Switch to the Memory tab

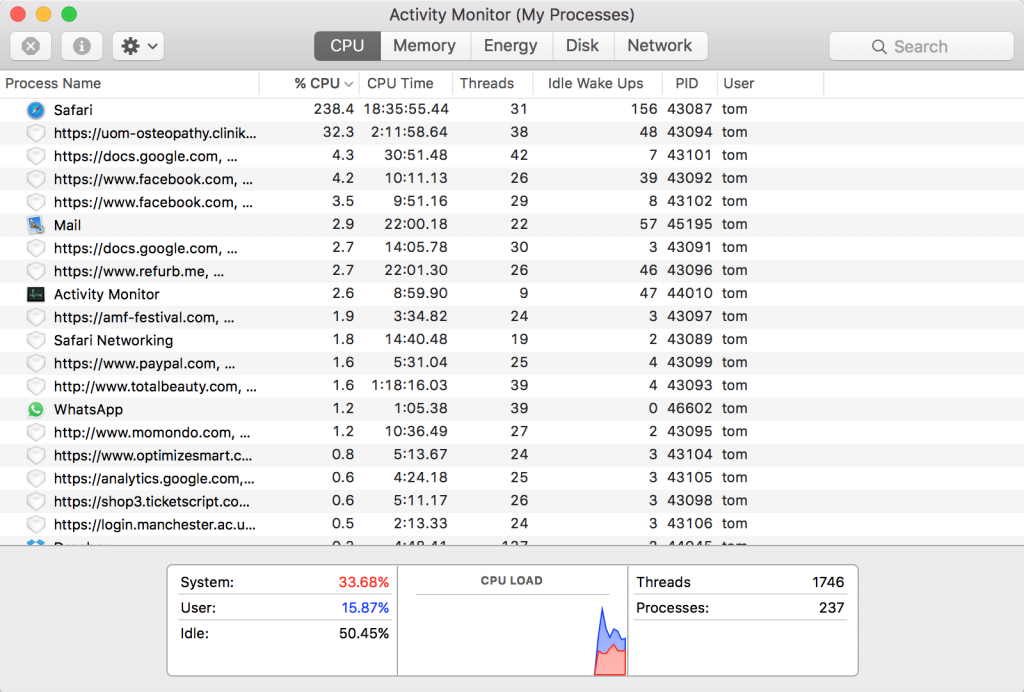point(424,46)
